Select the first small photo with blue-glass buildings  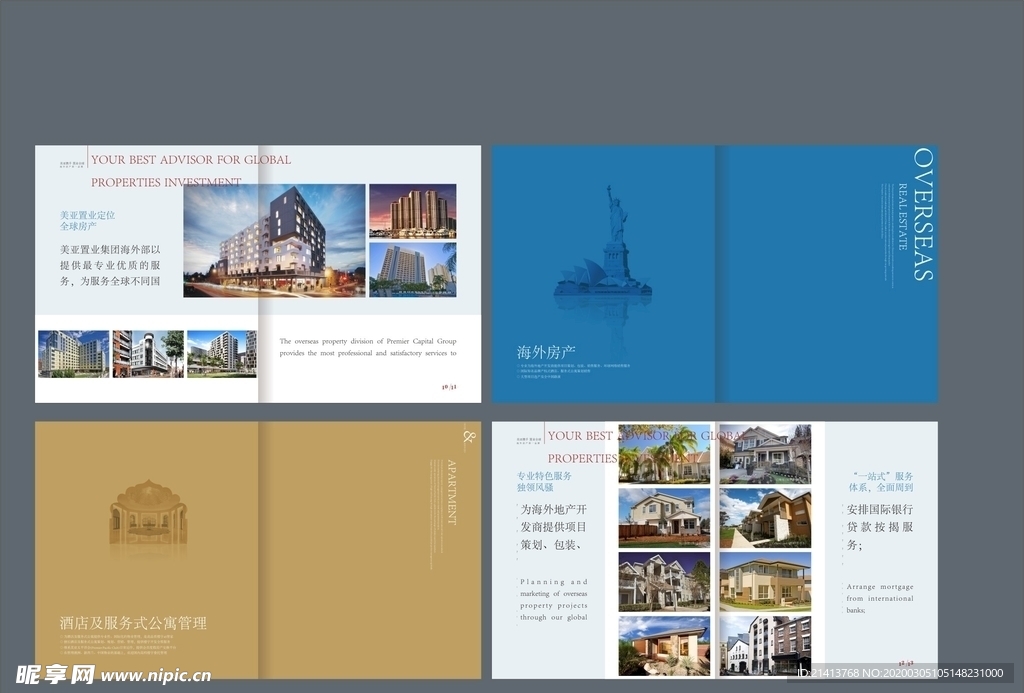pos(74,354)
